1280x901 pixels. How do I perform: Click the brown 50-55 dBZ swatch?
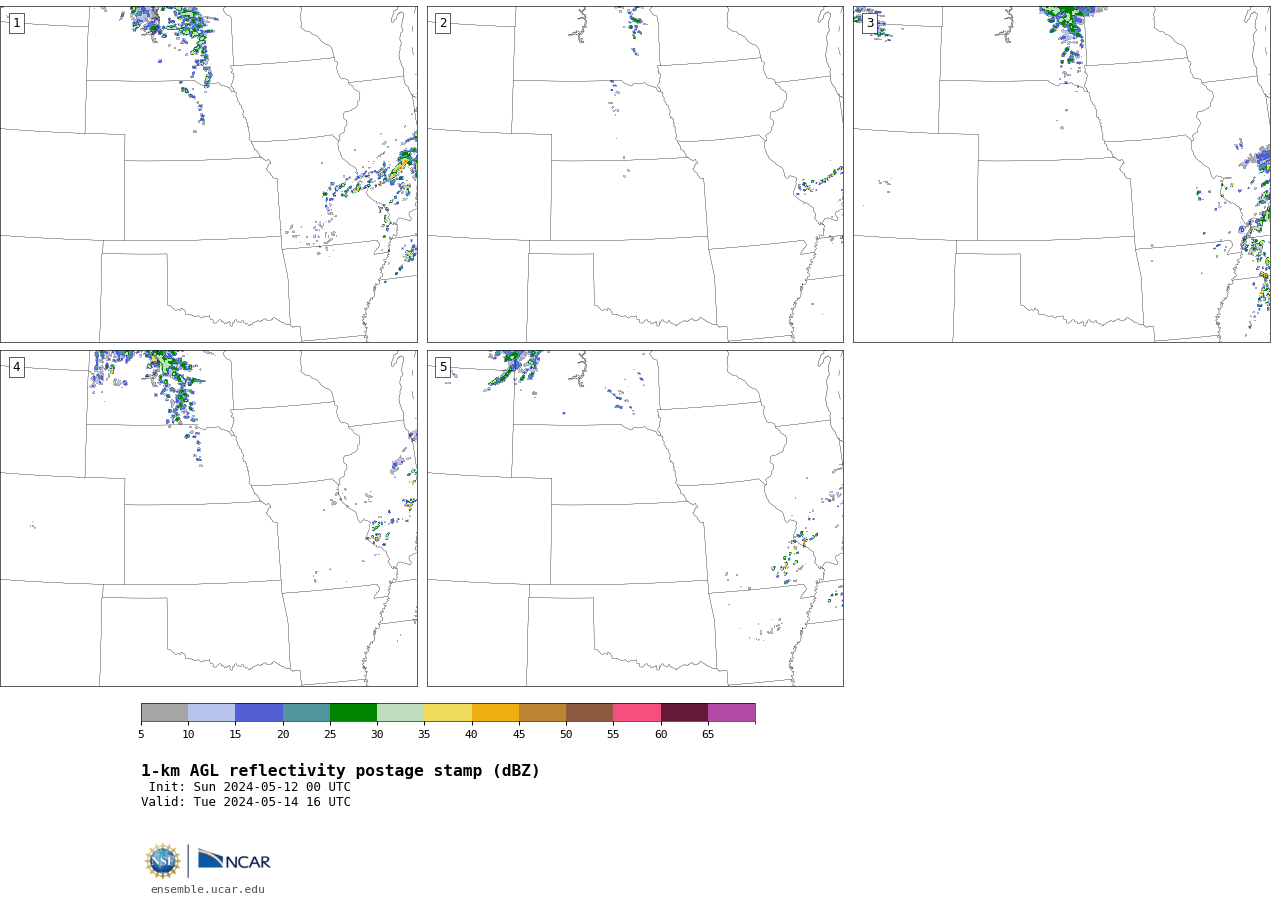pyautogui.click(x=589, y=713)
